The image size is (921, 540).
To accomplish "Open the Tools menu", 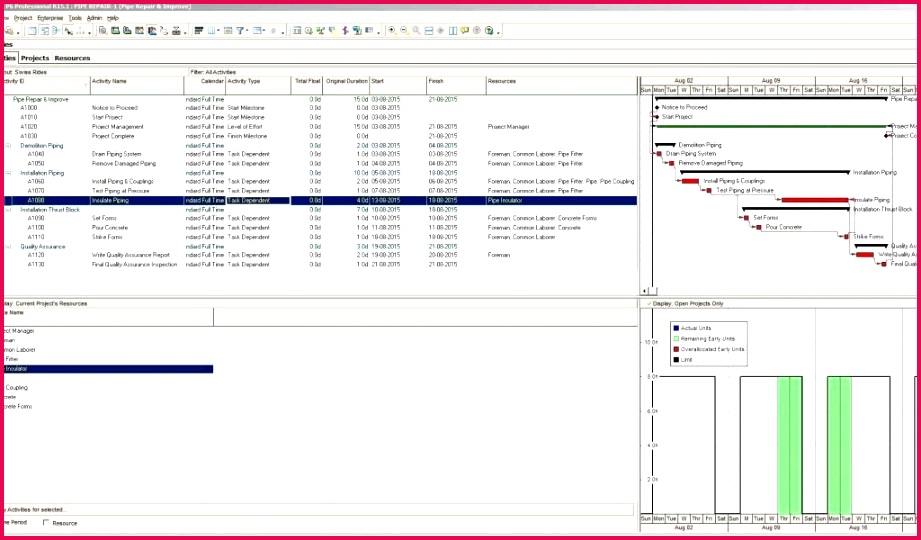I will (x=75, y=18).
